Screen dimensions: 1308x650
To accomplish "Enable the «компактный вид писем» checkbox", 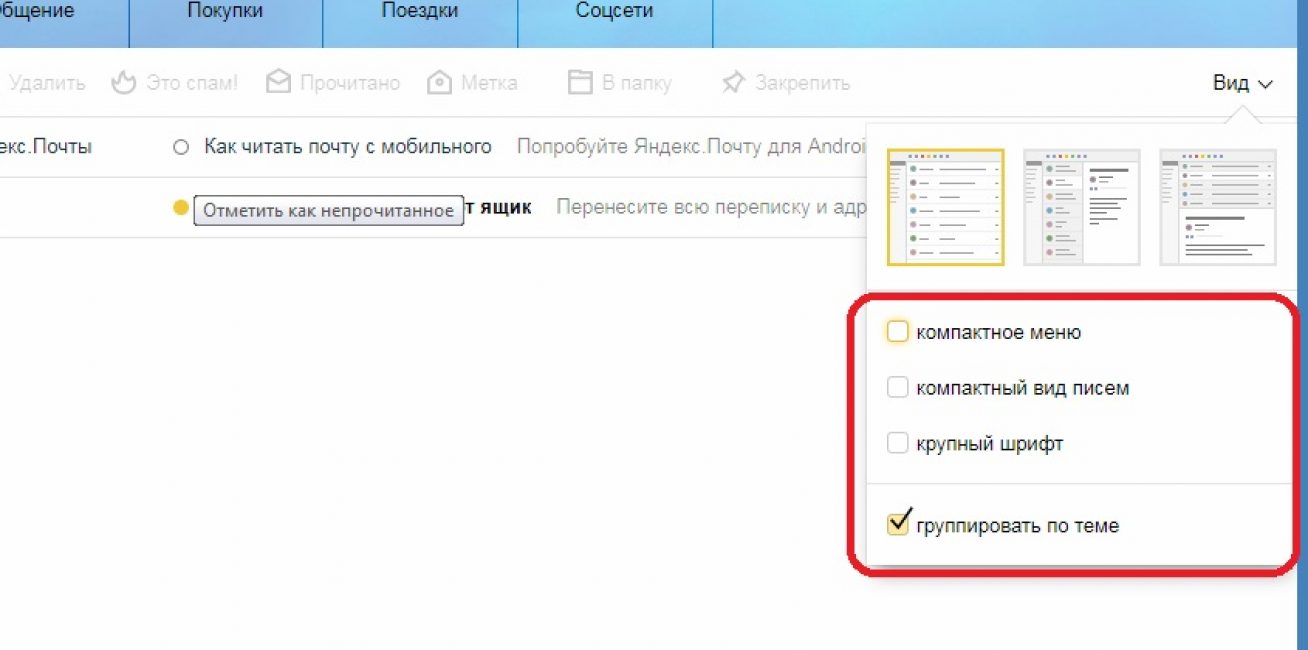I will click(x=897, y=387).
